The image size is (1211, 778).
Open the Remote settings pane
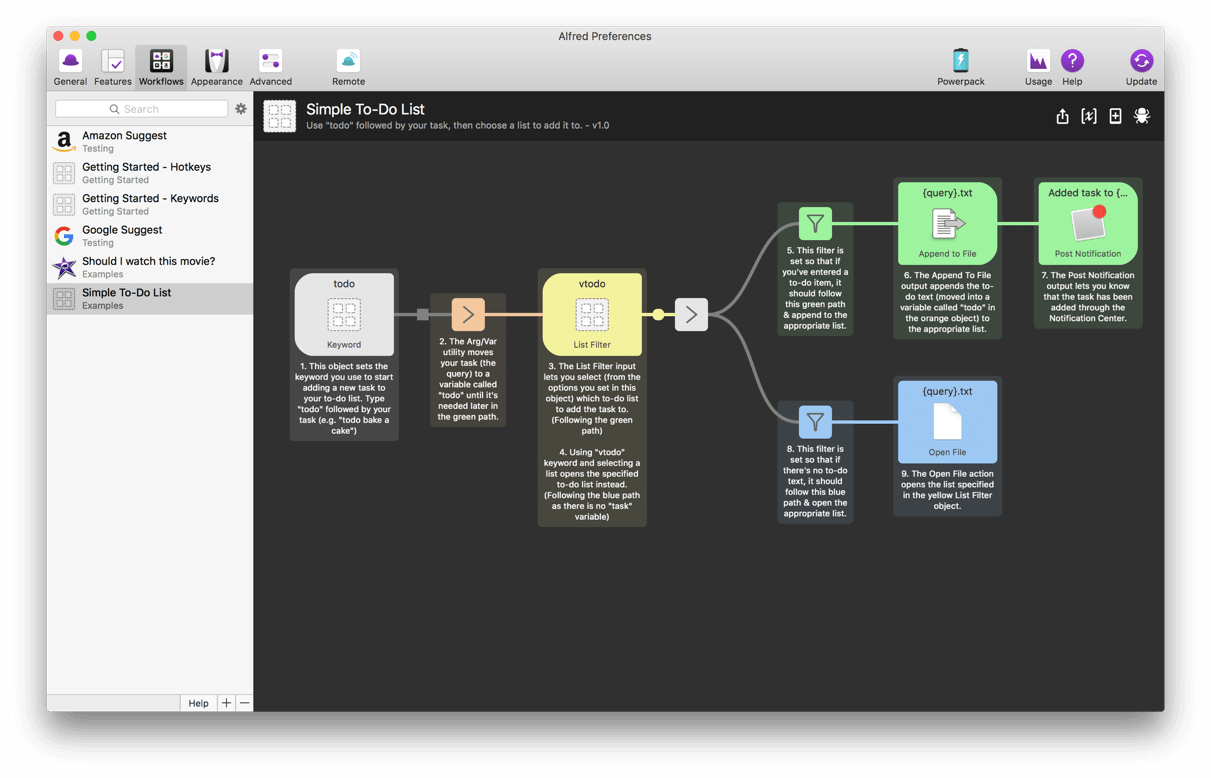click(348, 66)
